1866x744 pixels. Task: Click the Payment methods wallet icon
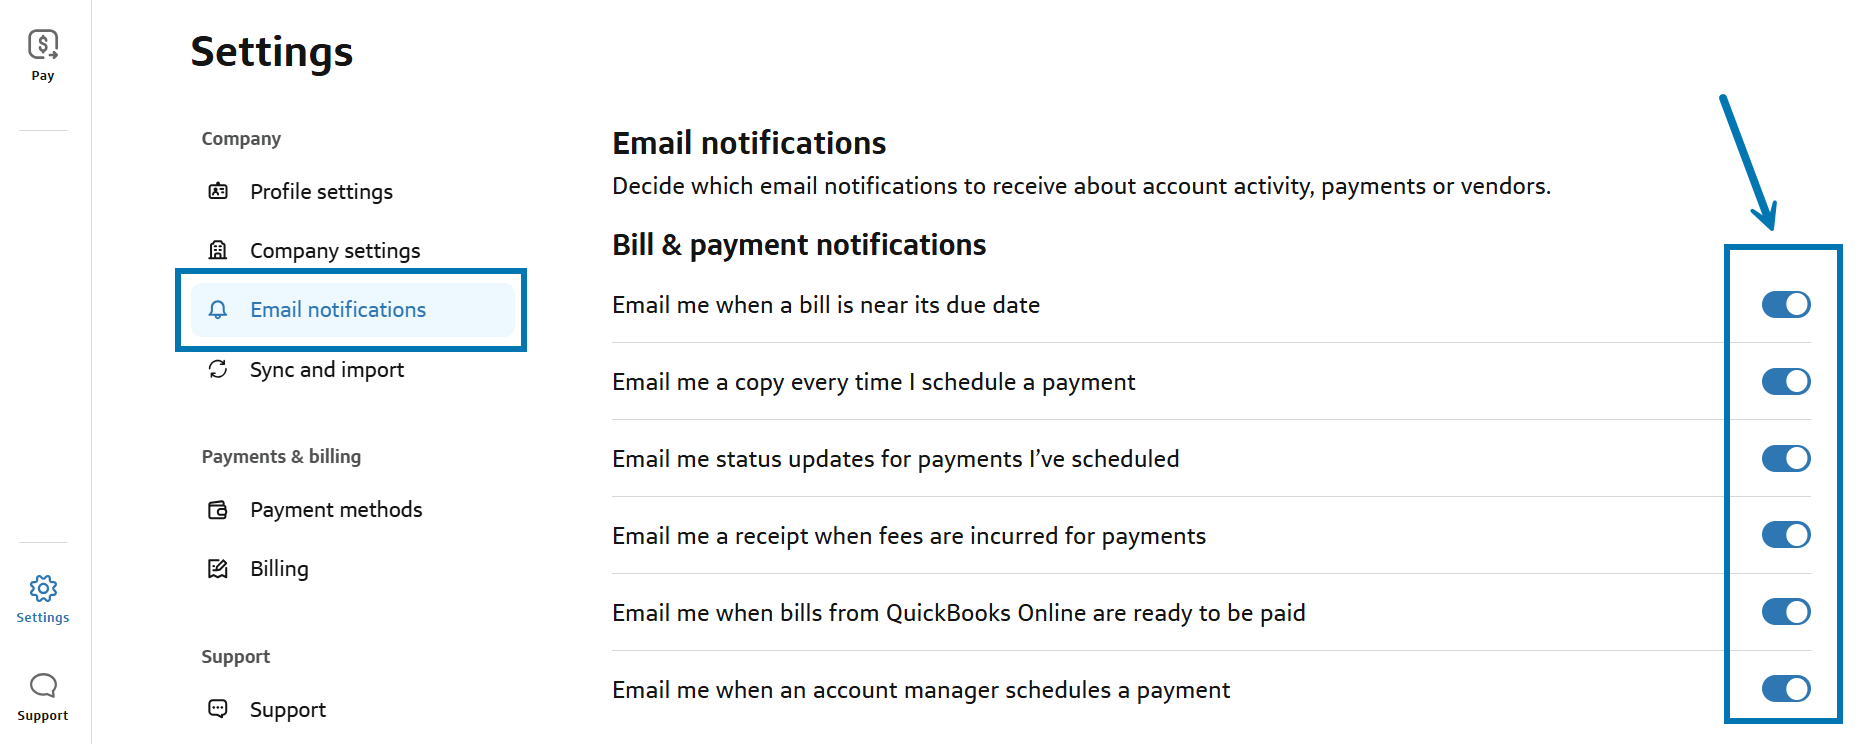218,510
